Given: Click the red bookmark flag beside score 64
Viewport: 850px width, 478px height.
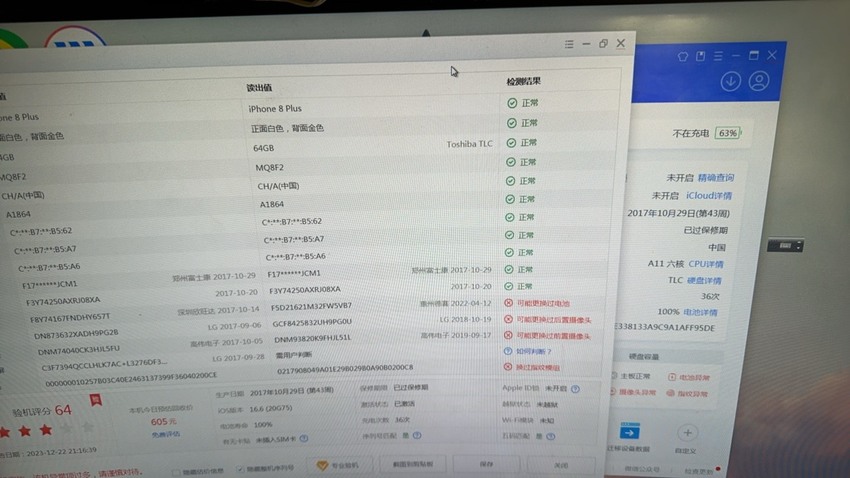Looking at the screenshot, I should tap(96, 401).
